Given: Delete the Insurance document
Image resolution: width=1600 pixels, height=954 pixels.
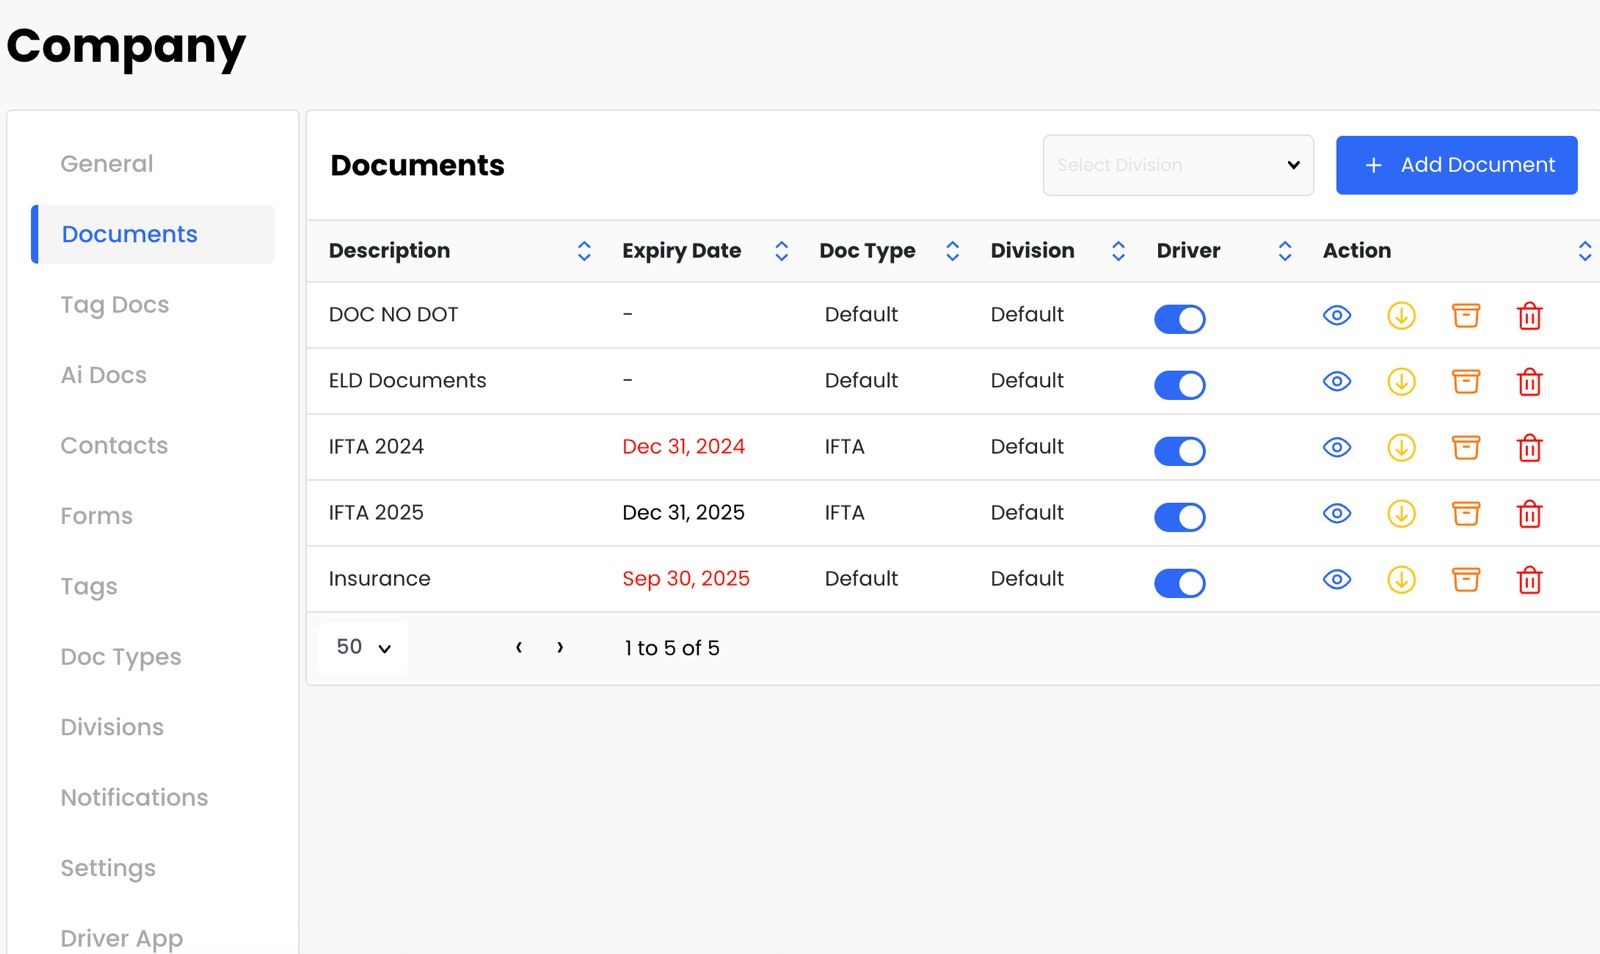Looking at the screenshot, I should 1530,580.
